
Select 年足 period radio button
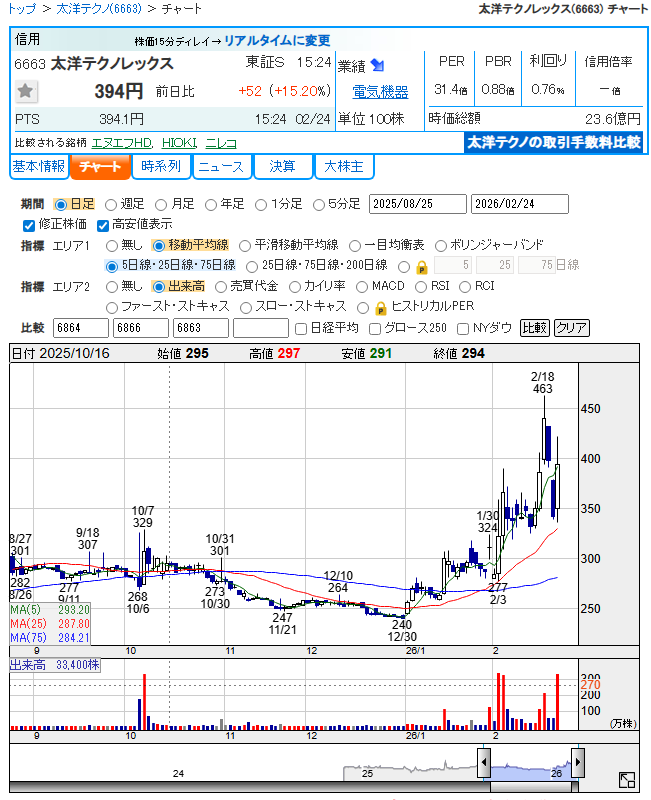(x=211, y=205)
